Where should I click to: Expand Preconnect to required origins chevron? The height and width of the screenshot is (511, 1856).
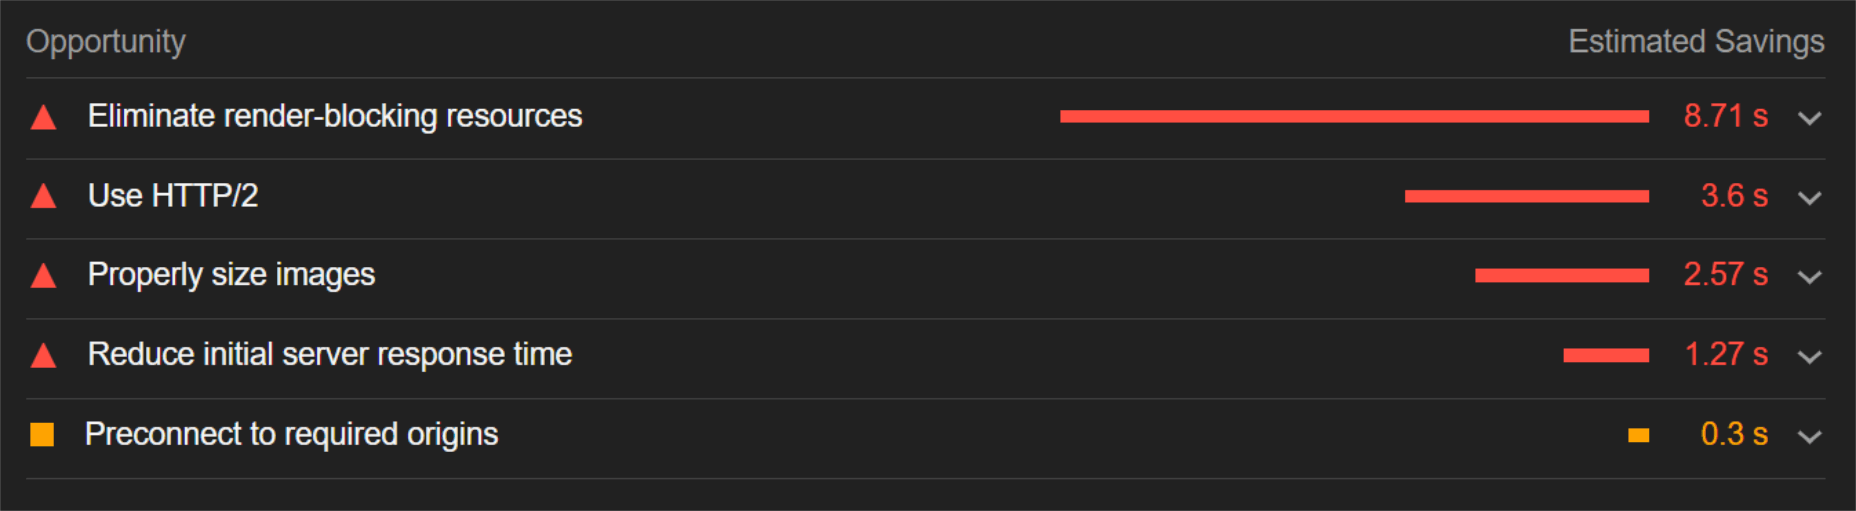coord(1809,437)
